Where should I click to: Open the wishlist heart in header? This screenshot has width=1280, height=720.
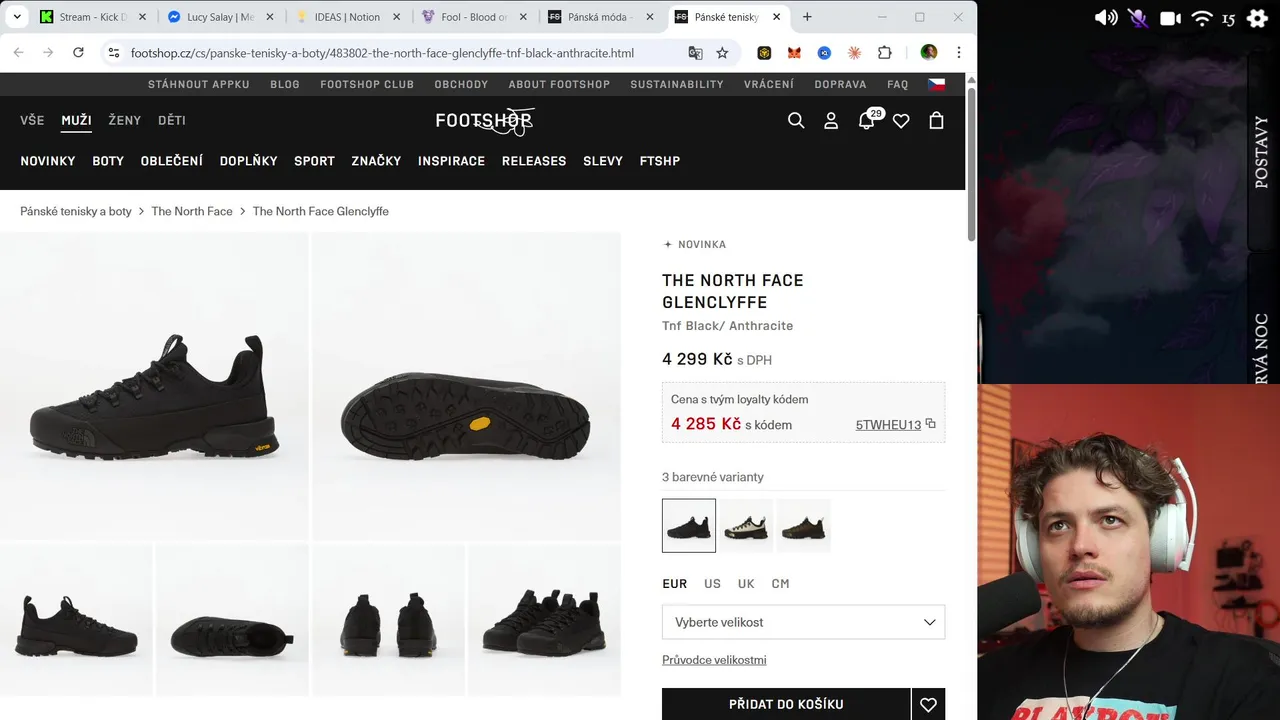click(x=901, y=121)
